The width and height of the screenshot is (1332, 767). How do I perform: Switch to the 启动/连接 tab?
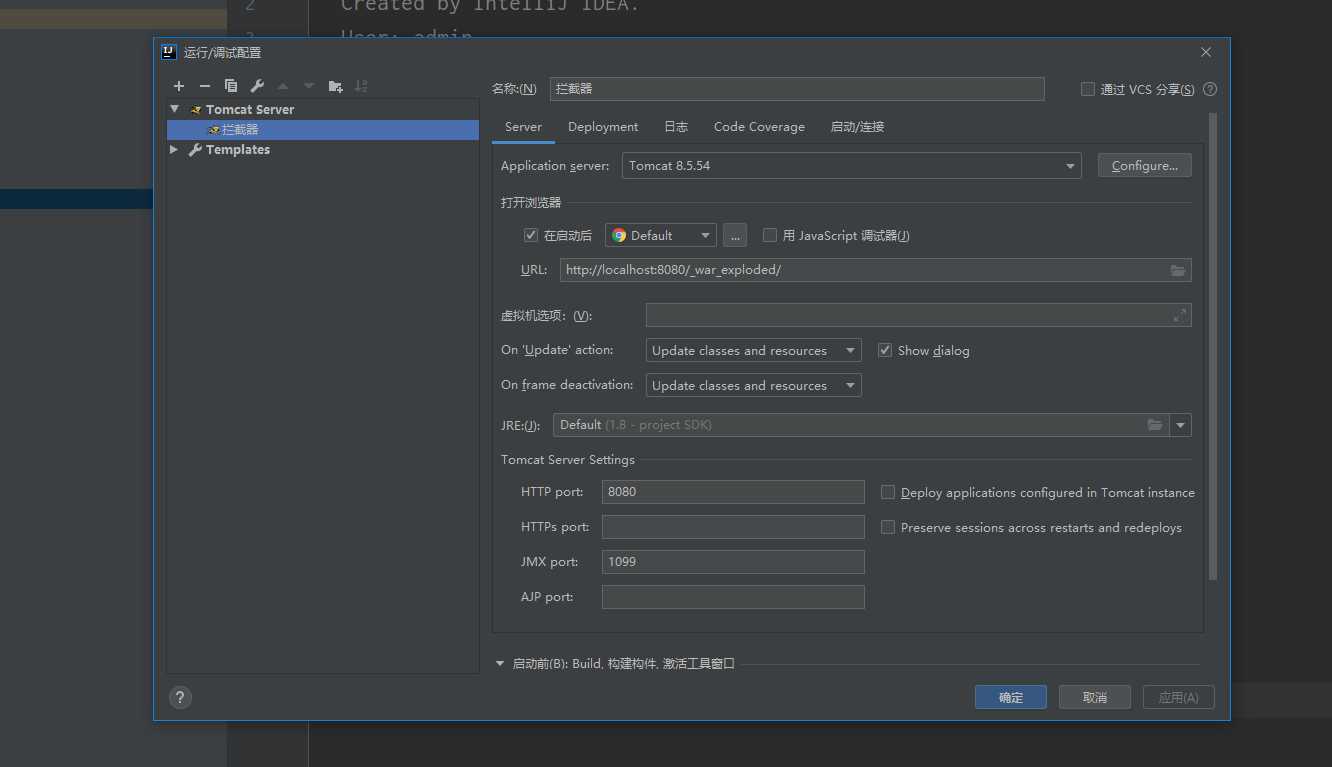click(857, 127)
